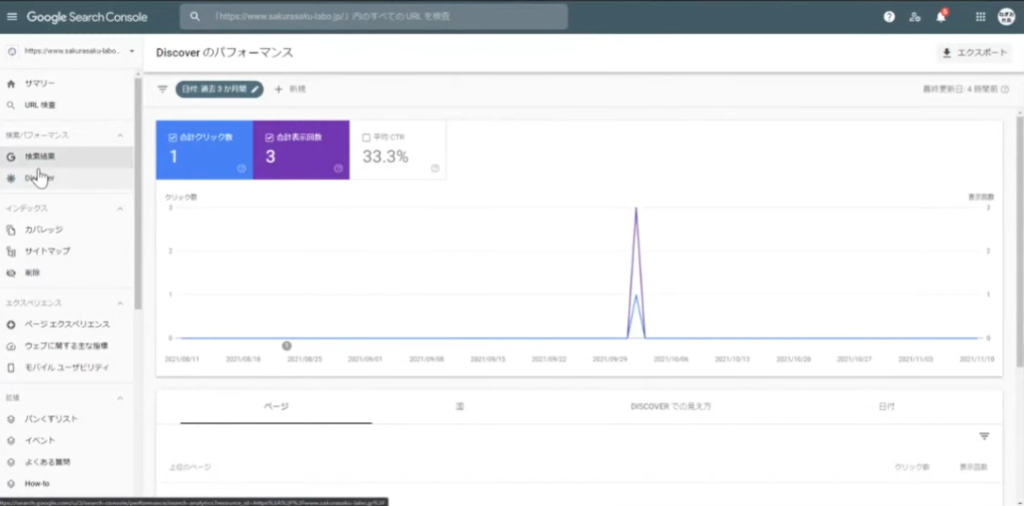Image resolution: width=1024 pixels, height=506 pixels.
Task: Click the Google G icon beside 検索結果
Action: point(10,157)
